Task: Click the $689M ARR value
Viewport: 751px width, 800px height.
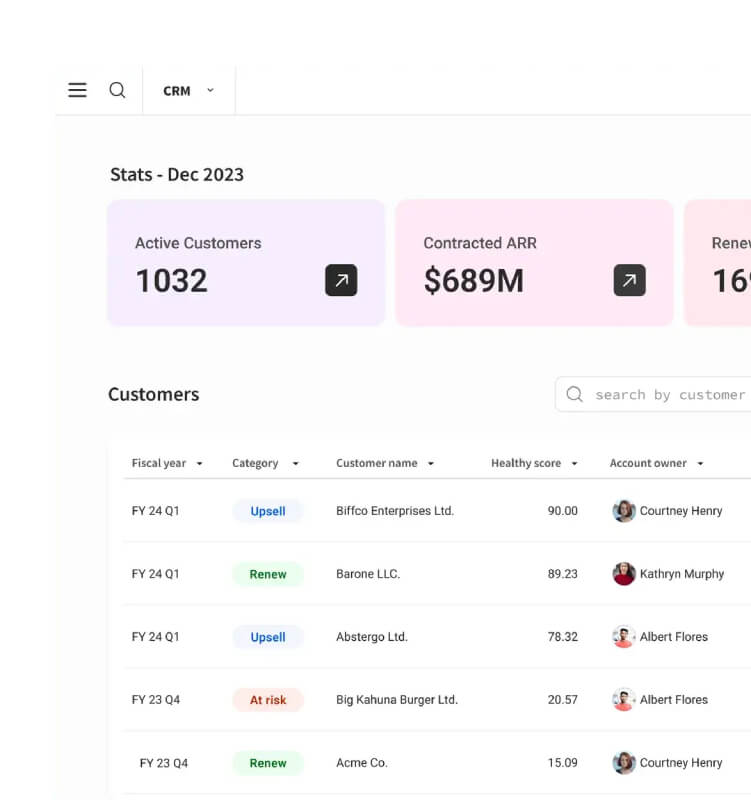Action: 474,281
